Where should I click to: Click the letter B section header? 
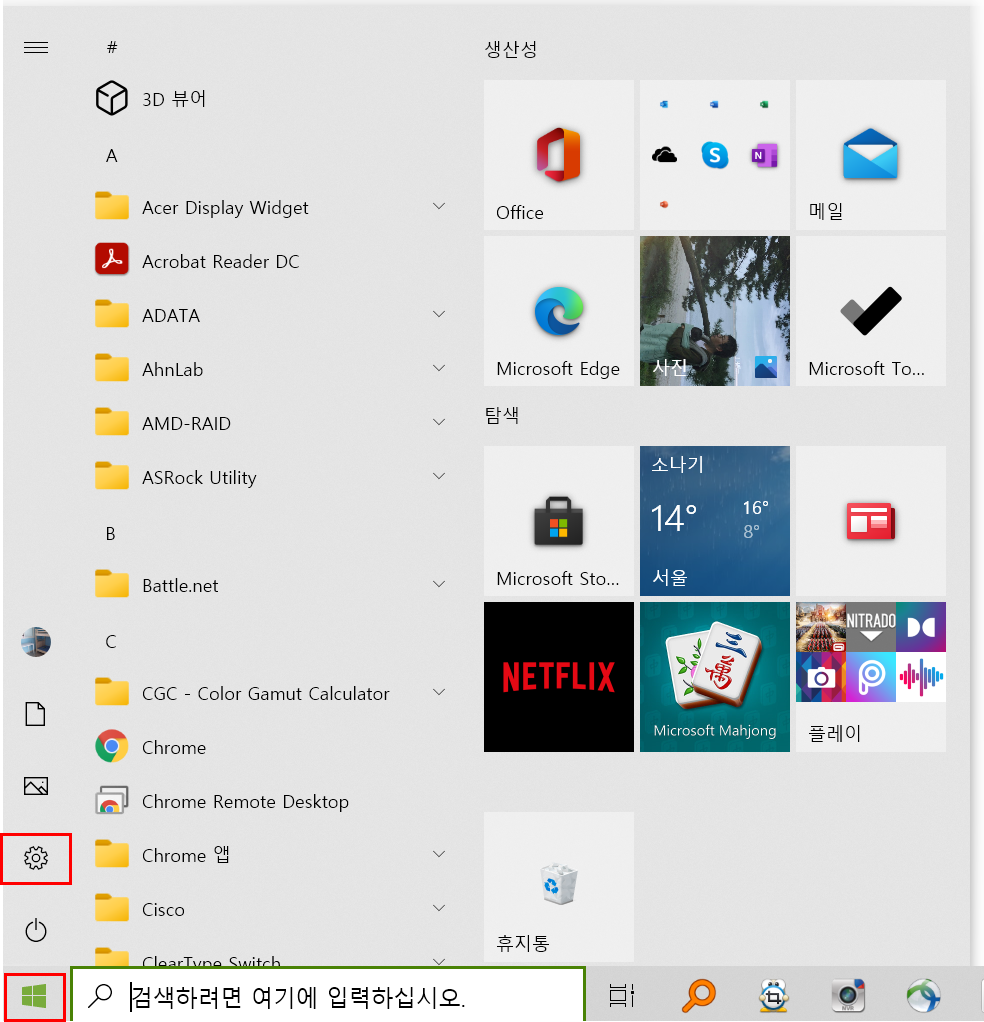point(111,534)
